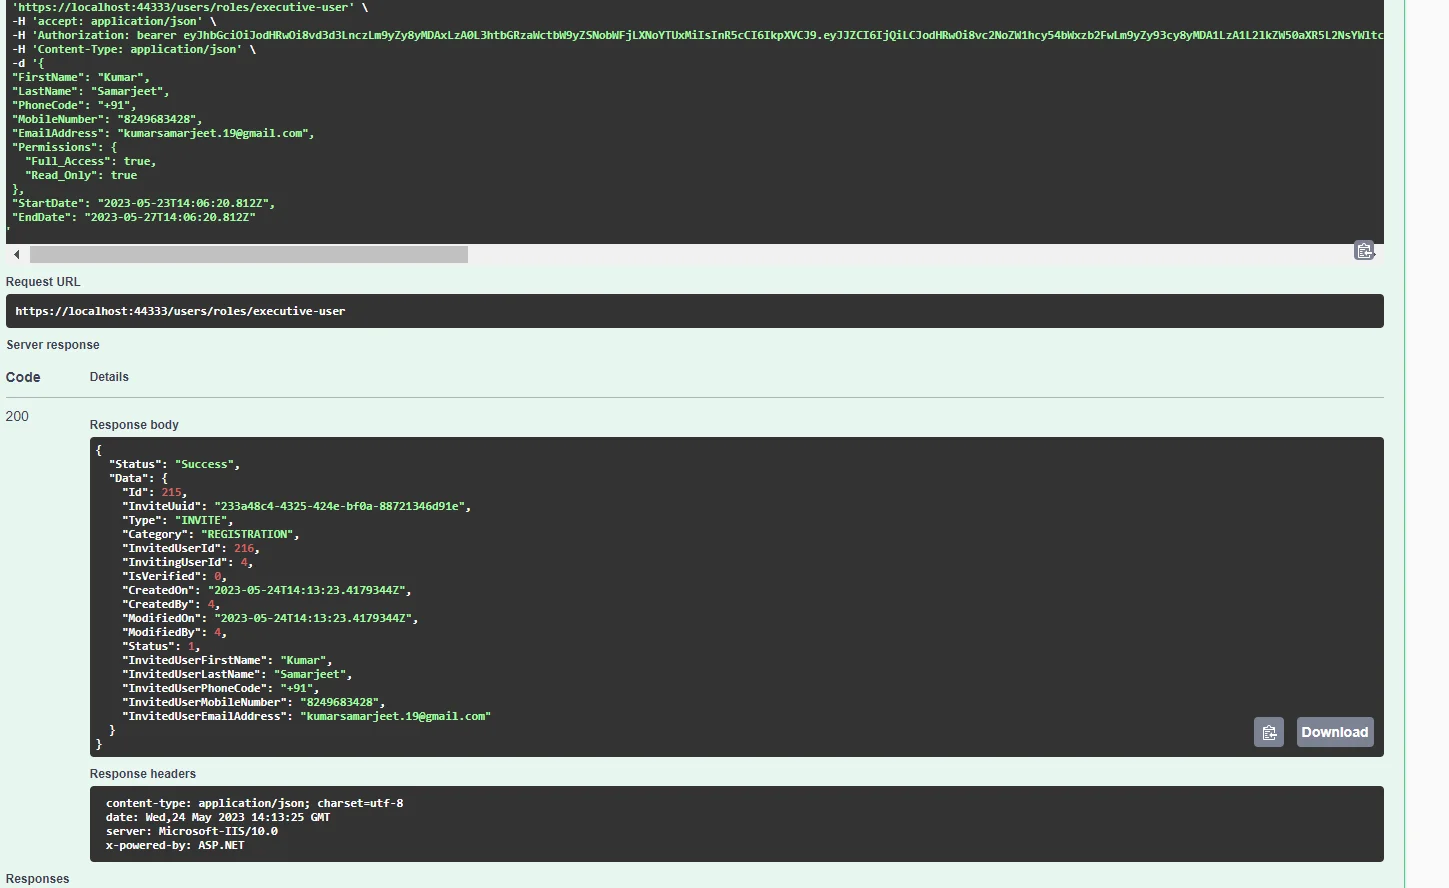The image size is (1449, 888).
Task: Click the curl scrollbar left arrow
Action: (16, 255)
